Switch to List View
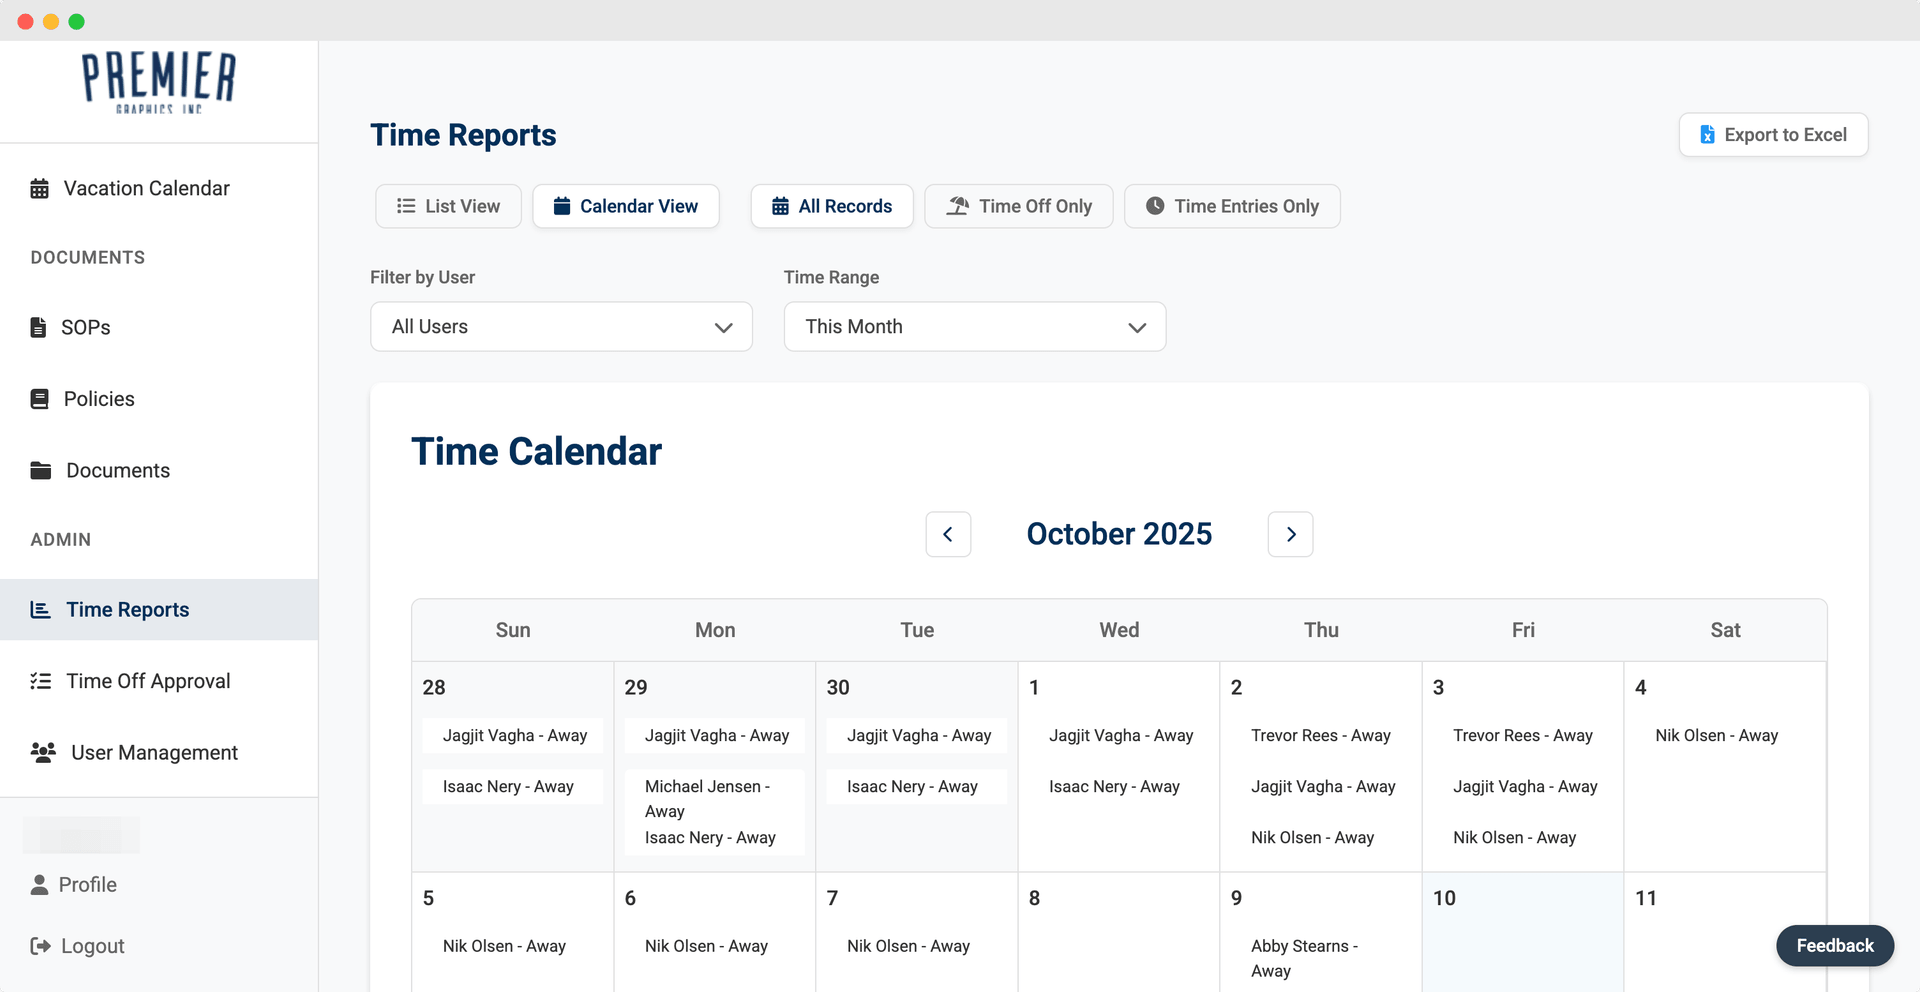Screen dimensions: 1920x992 point(447,206)
